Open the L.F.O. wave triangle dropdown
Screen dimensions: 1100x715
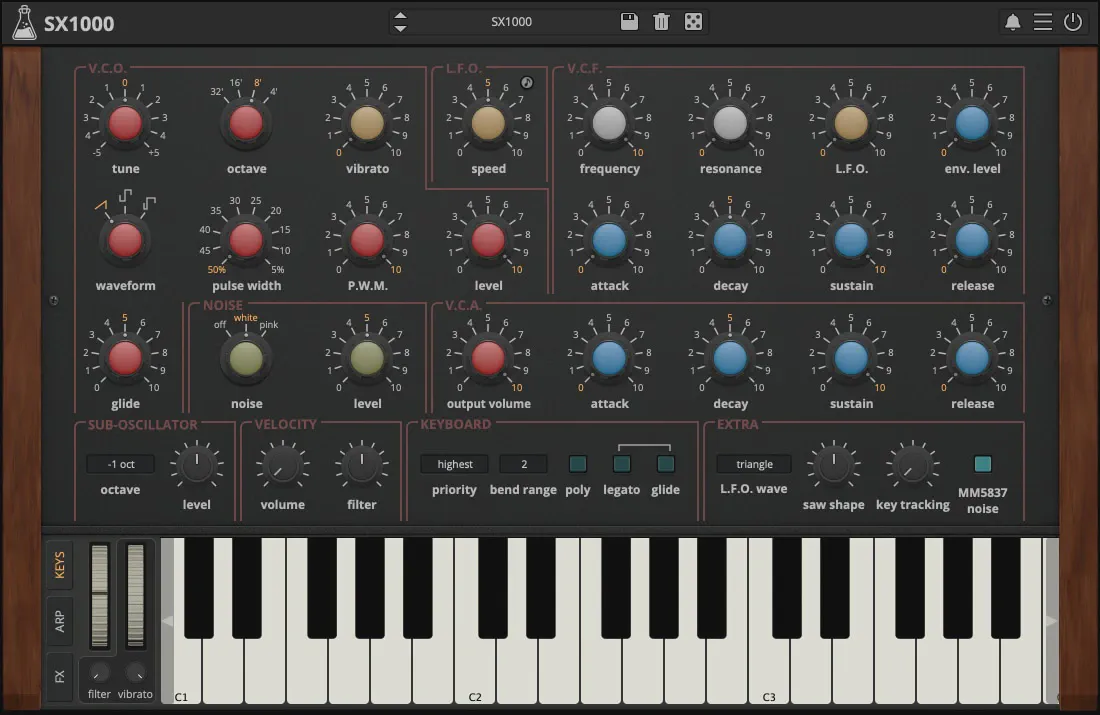(x=754, y=464)
